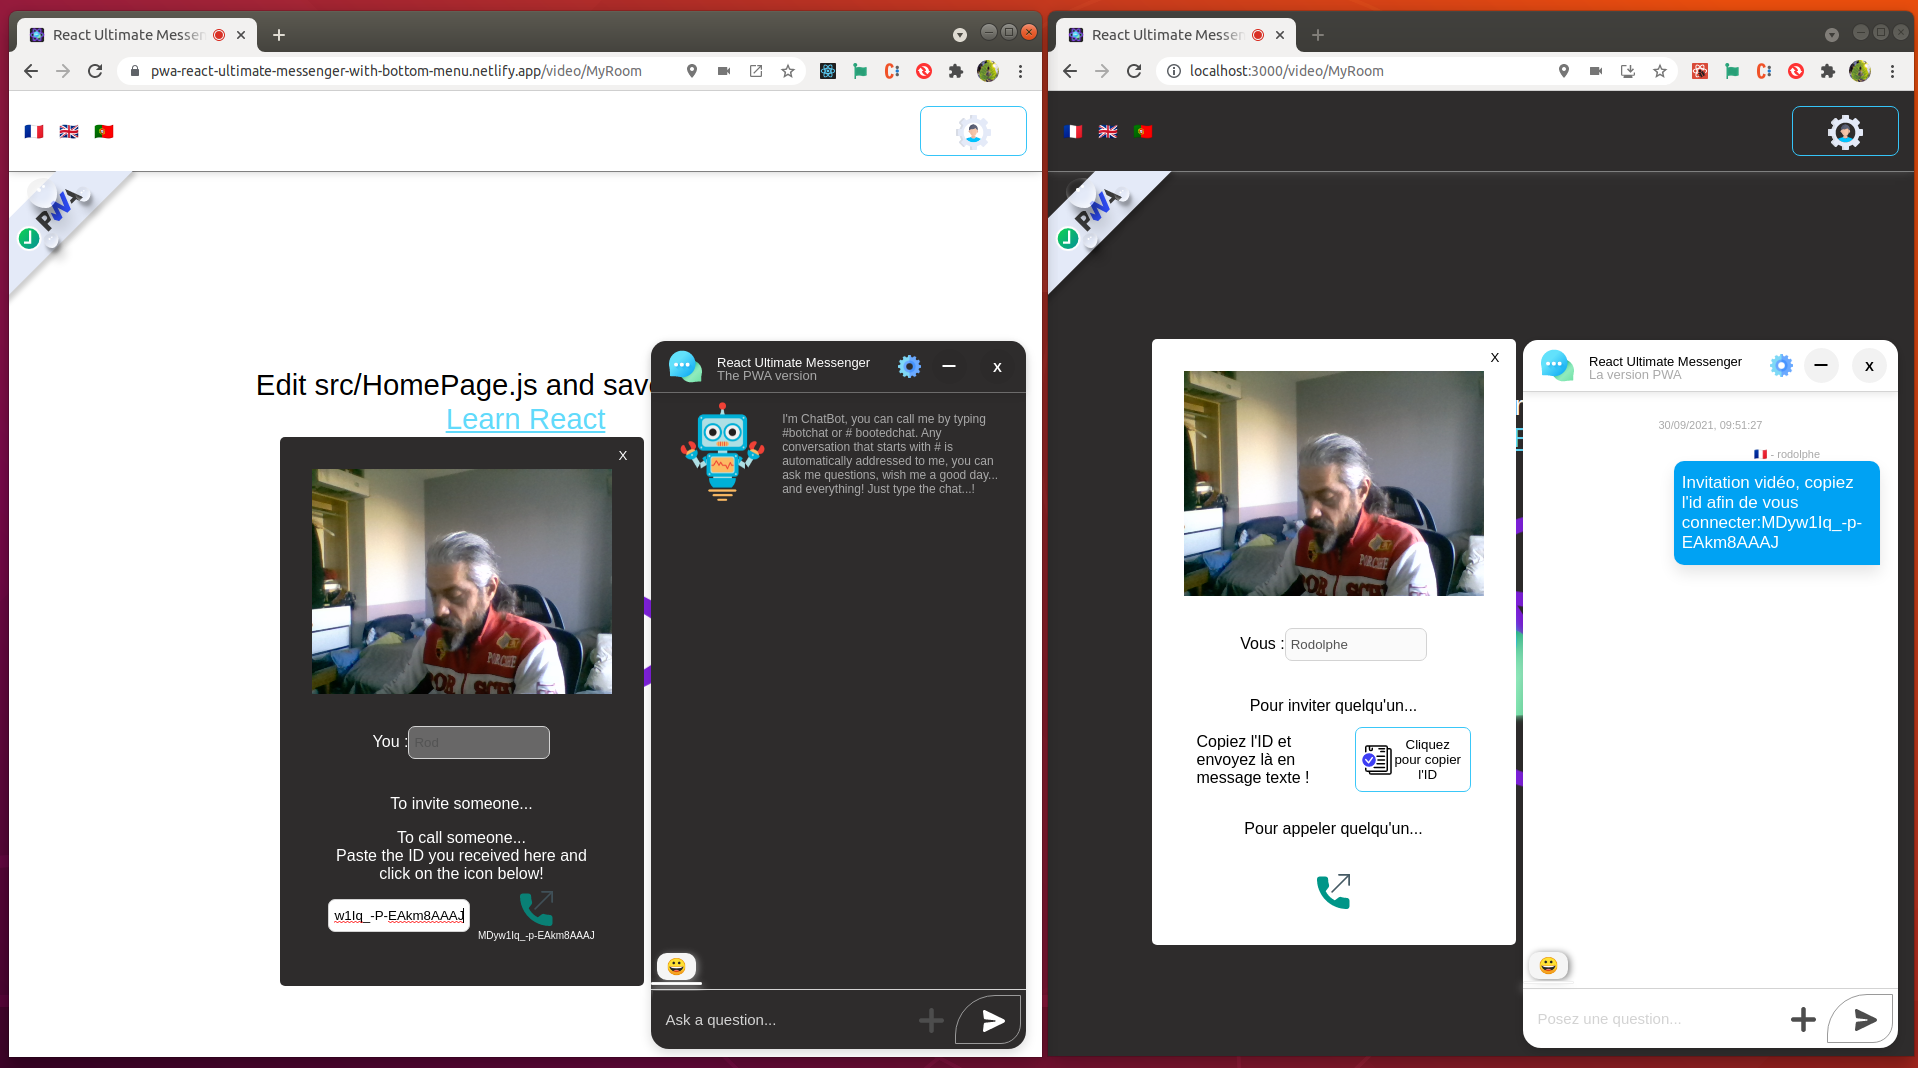Click the send arrow in the French chat
The image size is (1918, 1068).
(x=1863, y=1019)
